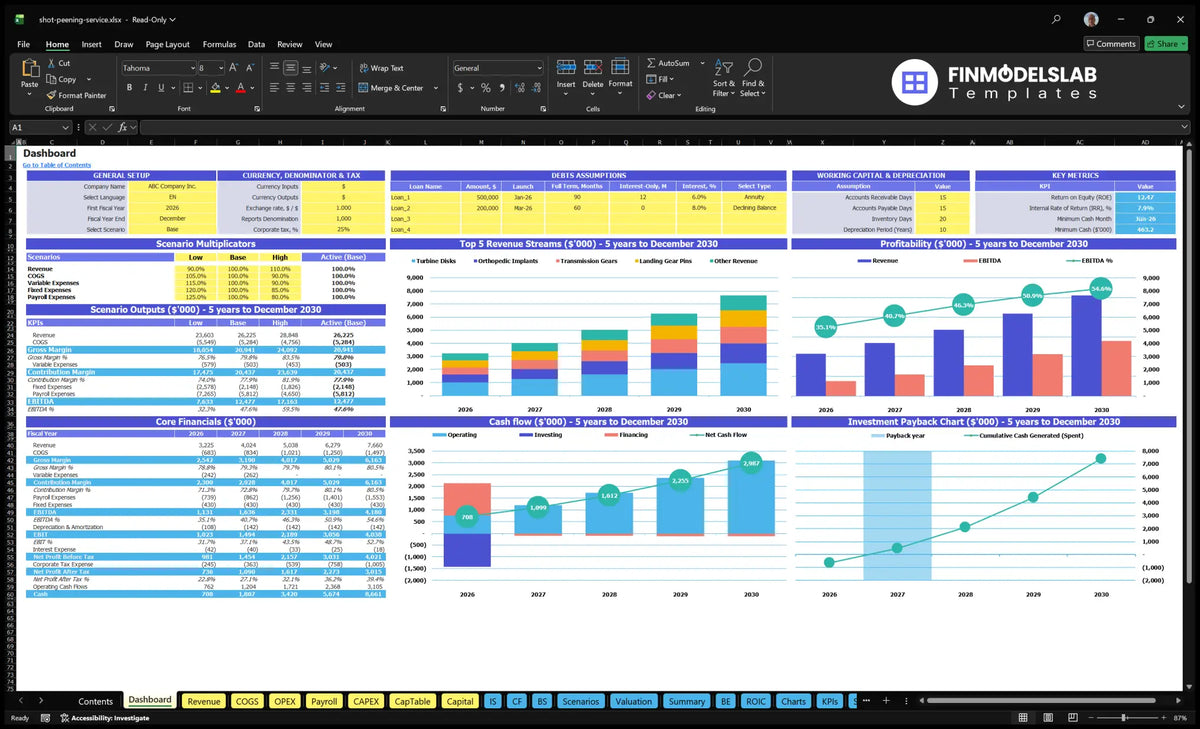Click the Format Painter brush
The height and width of the screenshot is (729, 1200).
point(51,95)
